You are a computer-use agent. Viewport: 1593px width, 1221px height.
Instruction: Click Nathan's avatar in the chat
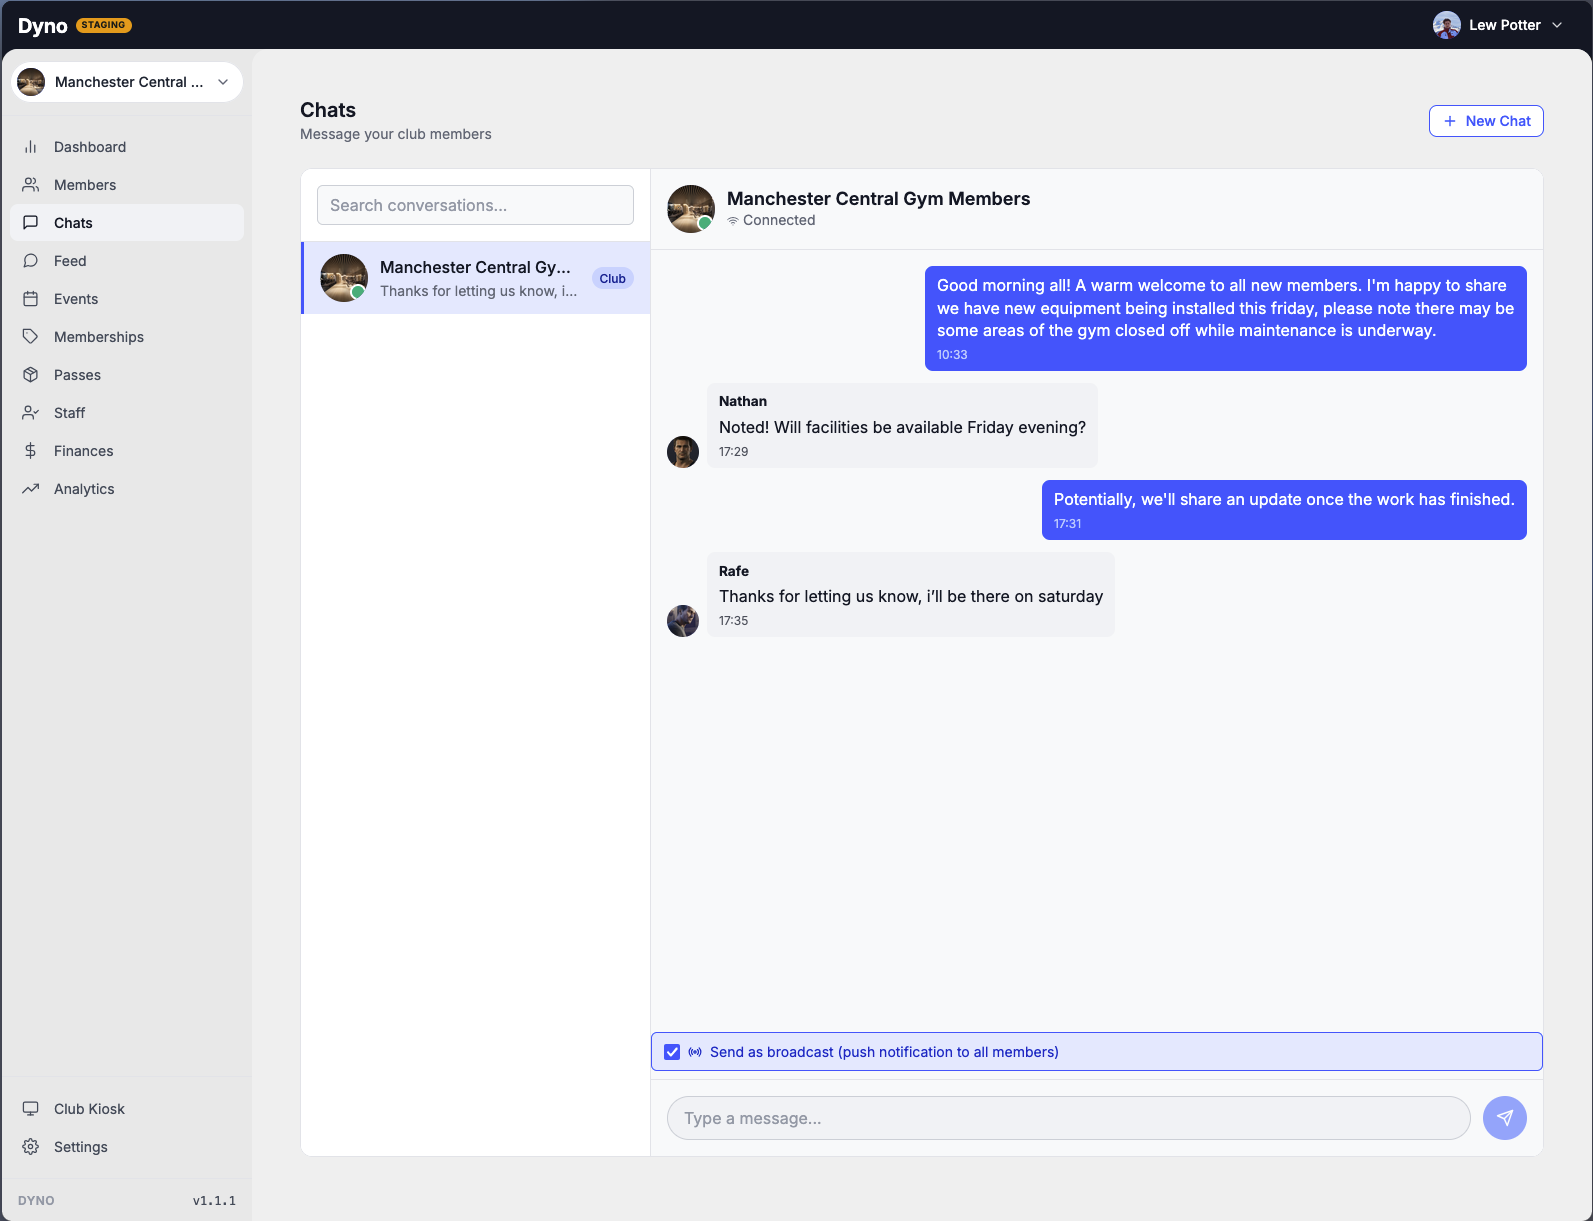click(x=683, y=452)
